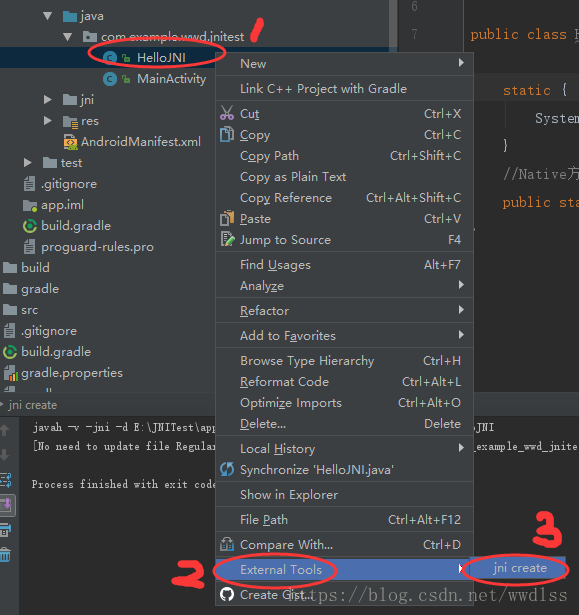Select jni create in the submenu
This screenshot has height=615, width=579.
tap(519, 568)
